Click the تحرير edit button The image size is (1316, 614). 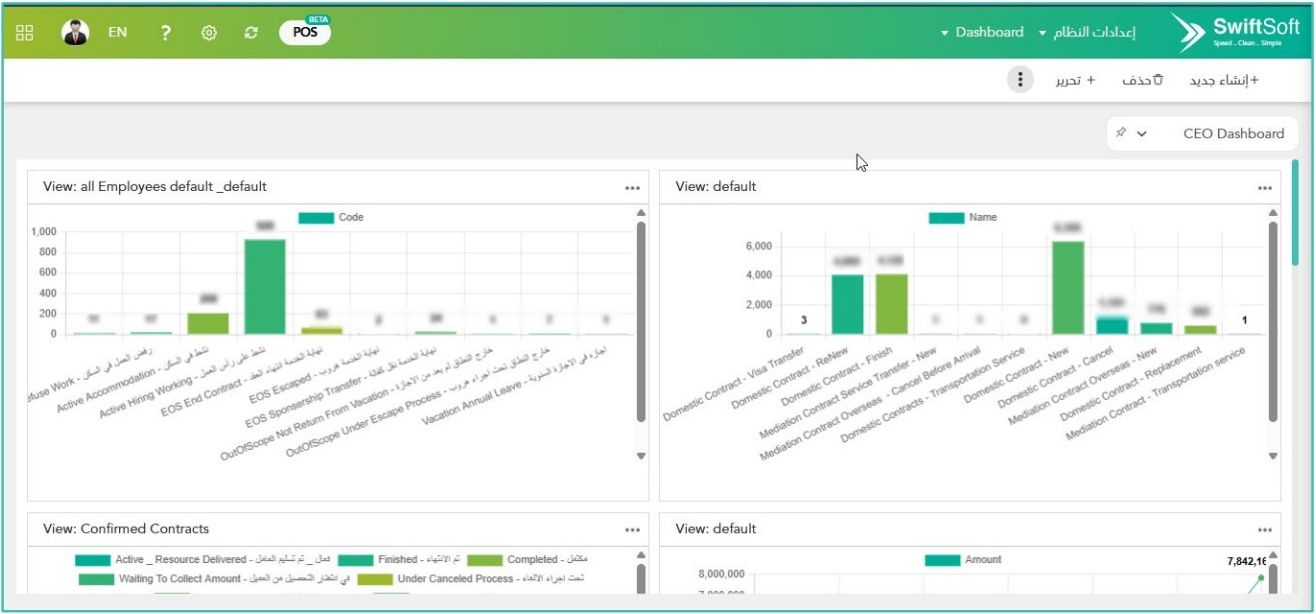click(1075, 80)
